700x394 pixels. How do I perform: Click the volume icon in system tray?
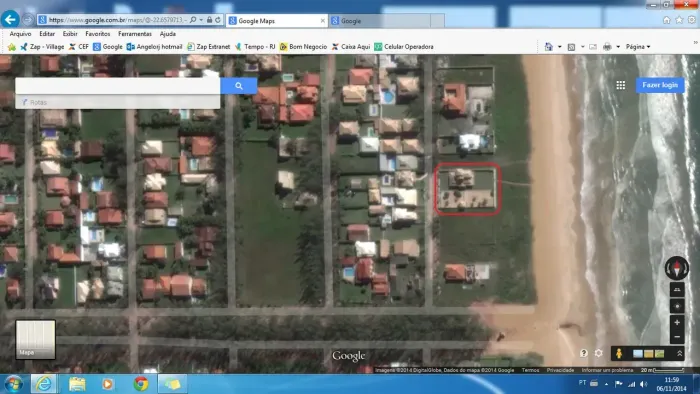point(643,384)
